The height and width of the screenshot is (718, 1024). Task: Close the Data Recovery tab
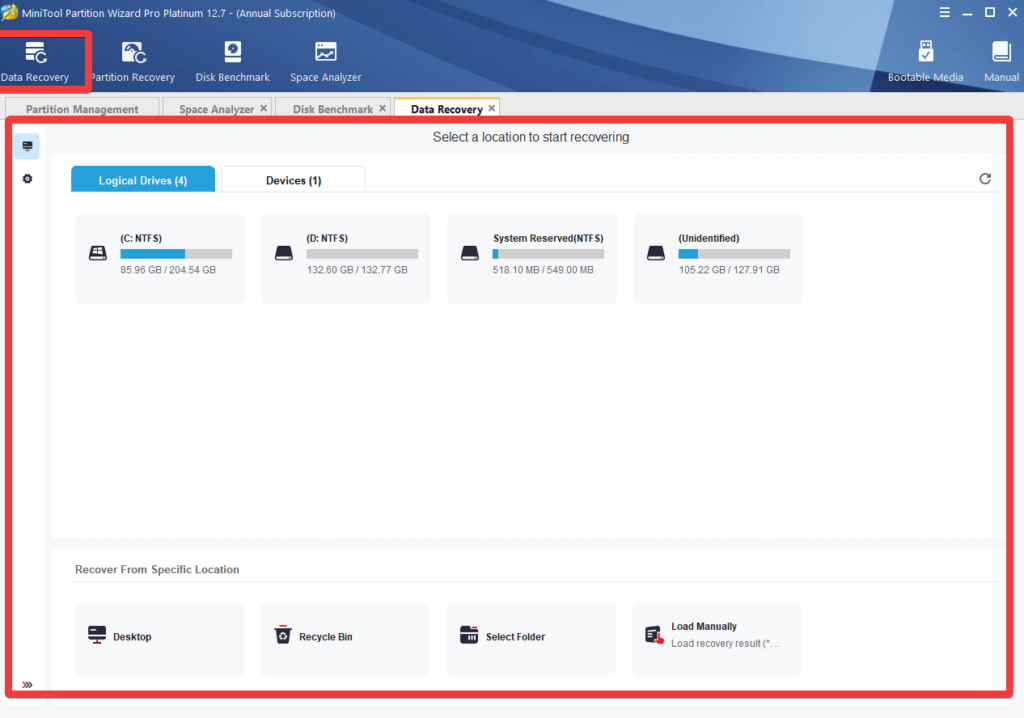pos(492,108)
